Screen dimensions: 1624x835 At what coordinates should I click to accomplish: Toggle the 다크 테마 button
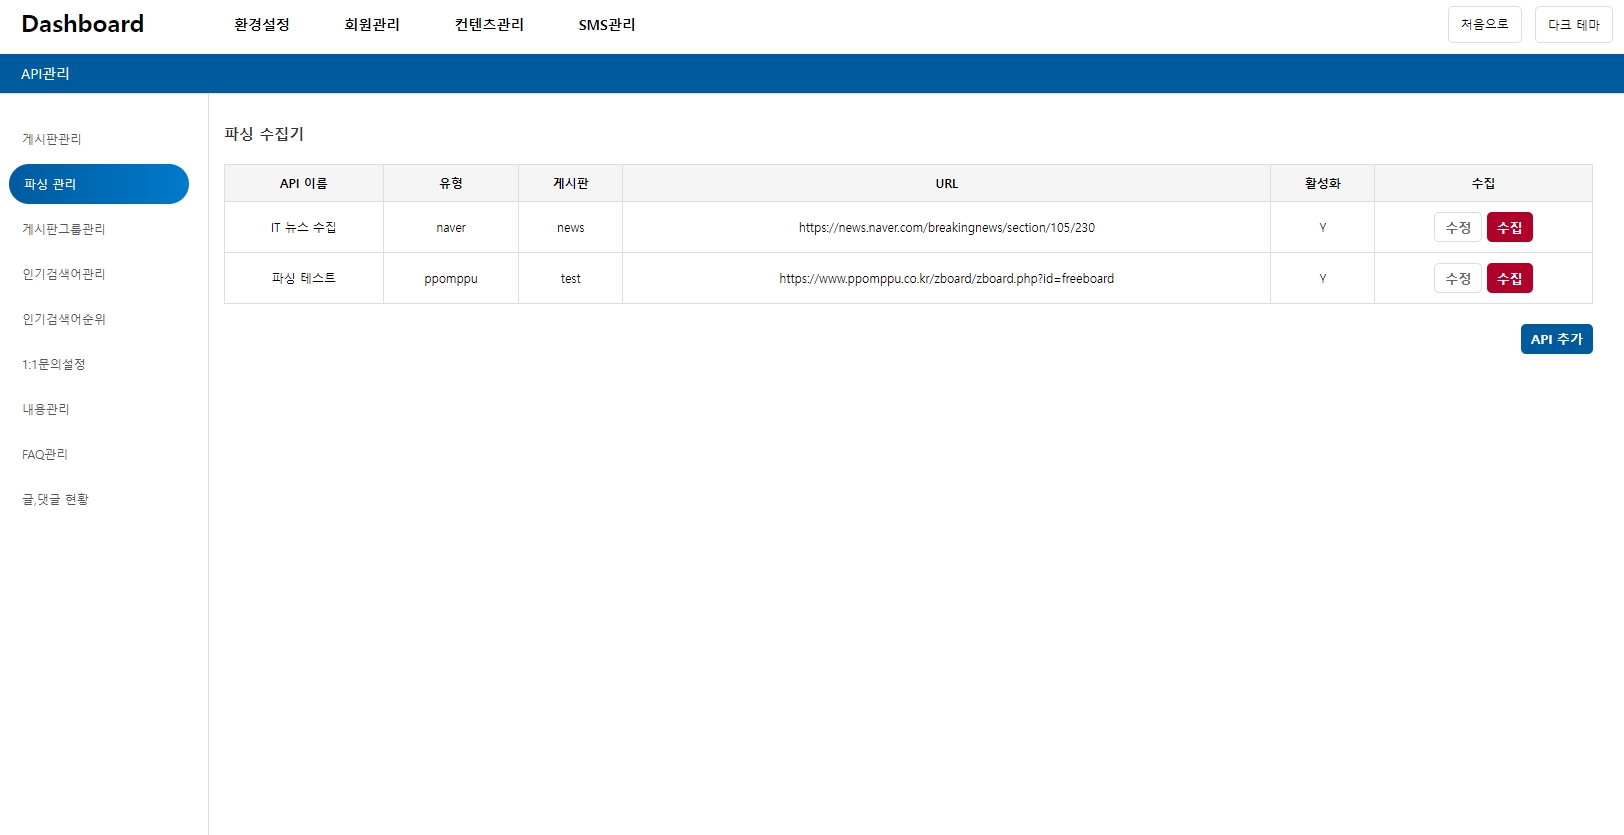pyautogui.click(x=1573, y=25)
